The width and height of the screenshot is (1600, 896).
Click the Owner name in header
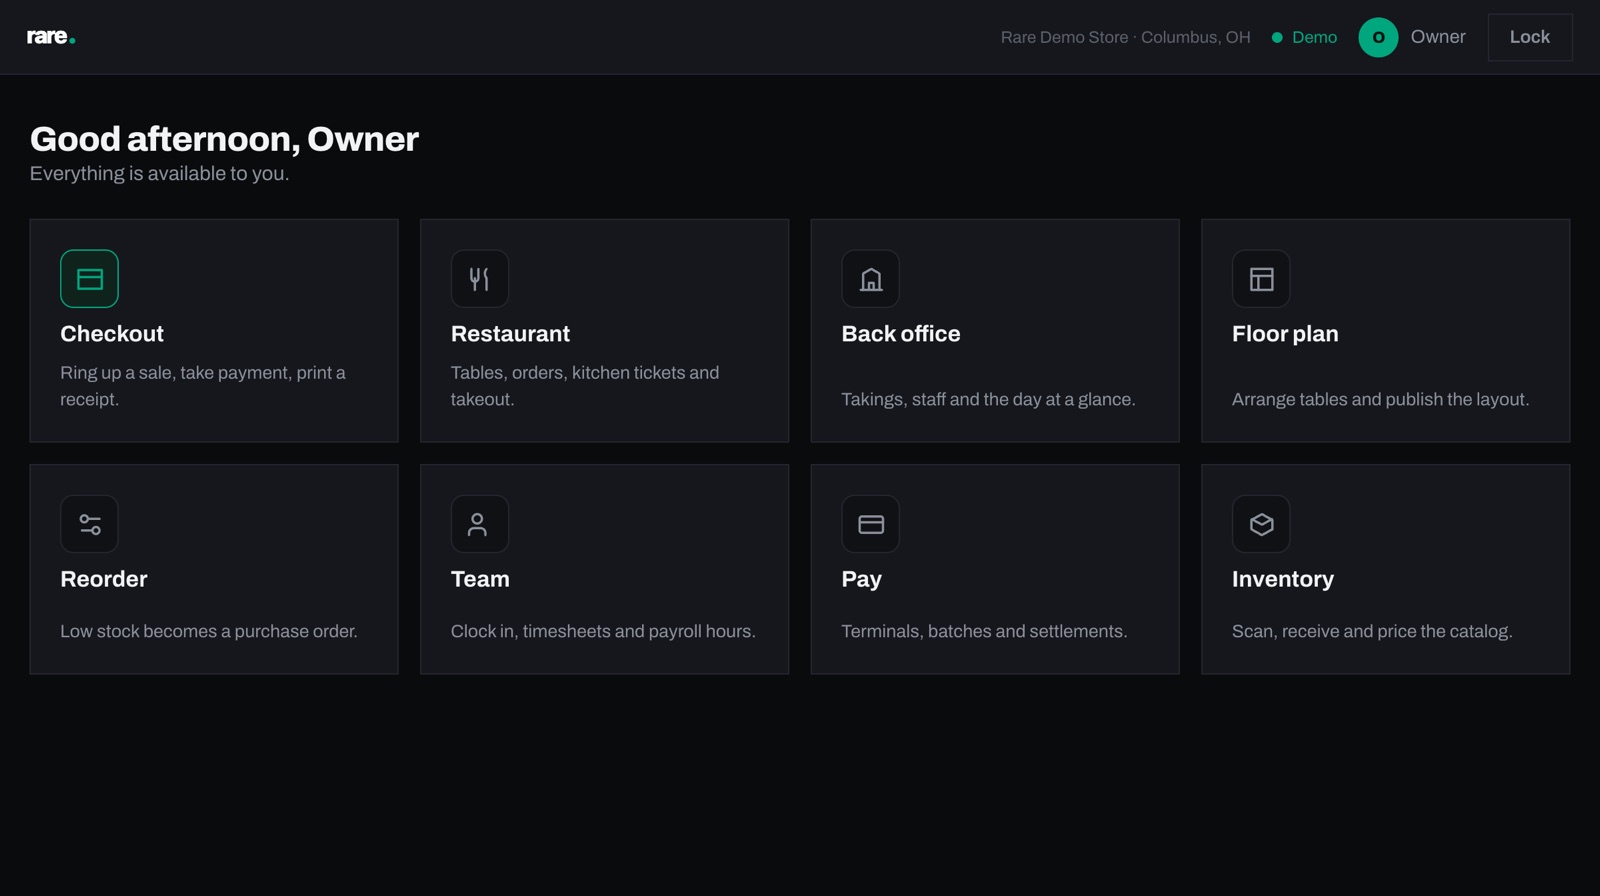point(1438,37)
